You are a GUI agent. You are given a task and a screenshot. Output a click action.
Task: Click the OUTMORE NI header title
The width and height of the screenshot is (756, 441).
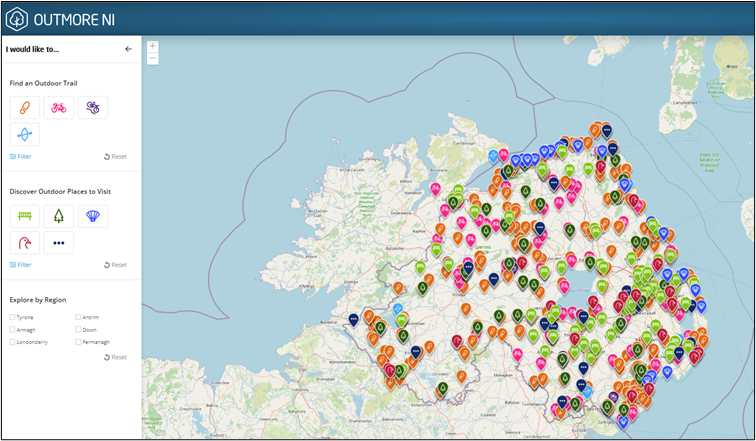[74, 20]
